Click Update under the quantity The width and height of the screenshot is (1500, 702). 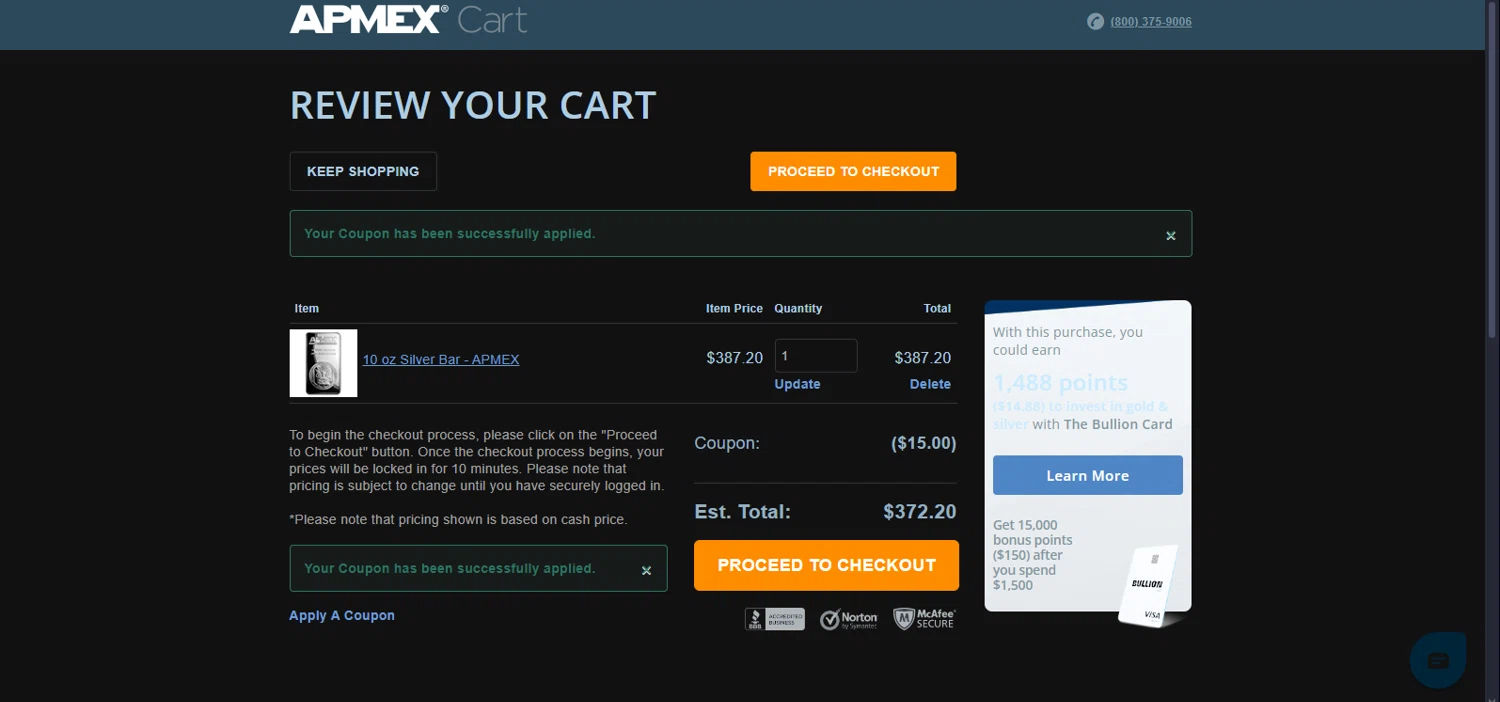pos(797,384)
